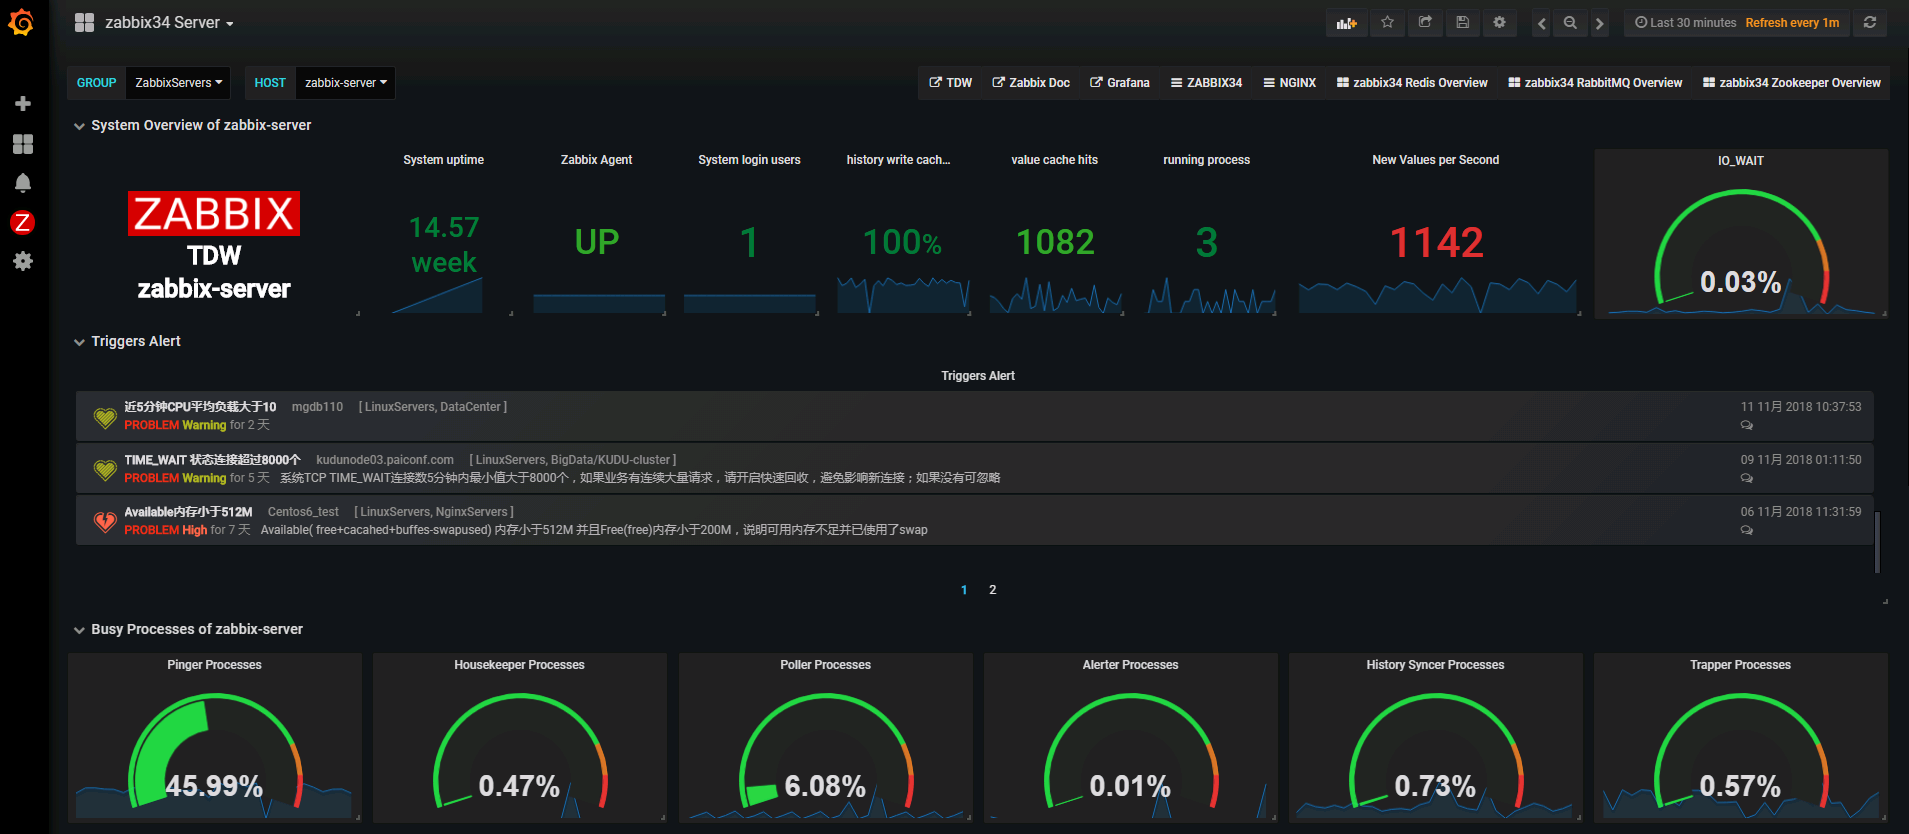The width and height of the screenshot is (1909, 834).
Task: Open the zabbix34 Server dashboard picker
Action: [x=155, y=23]
